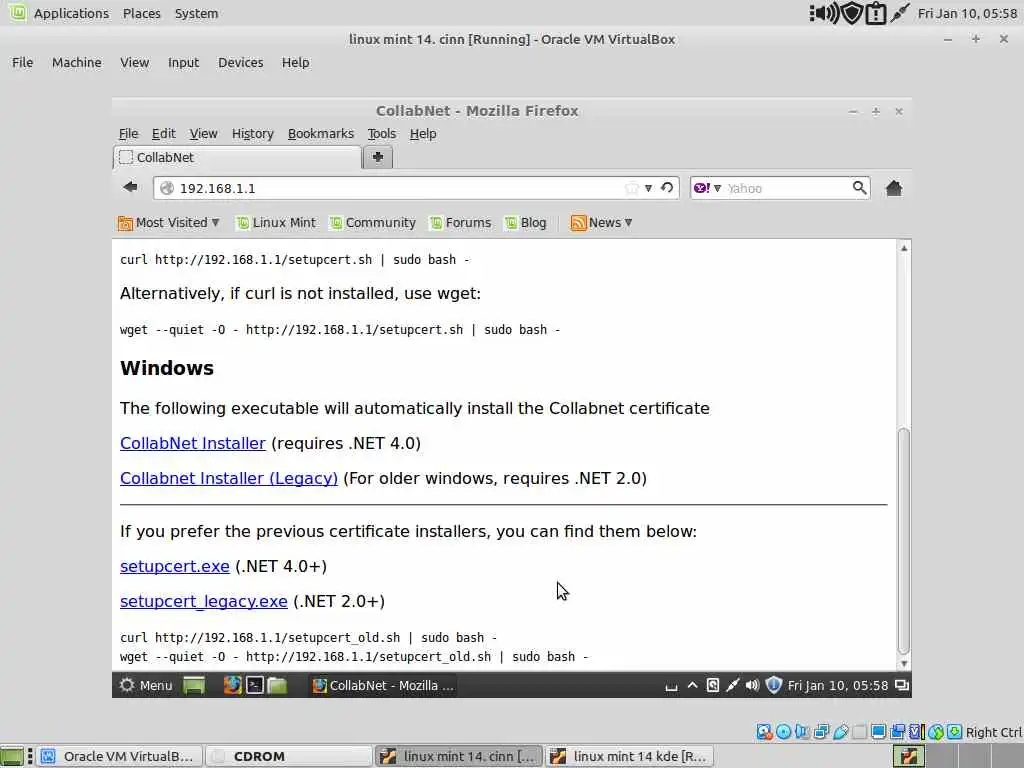
Task: Open VirtualBox Help menu
Action: (295, 63)
